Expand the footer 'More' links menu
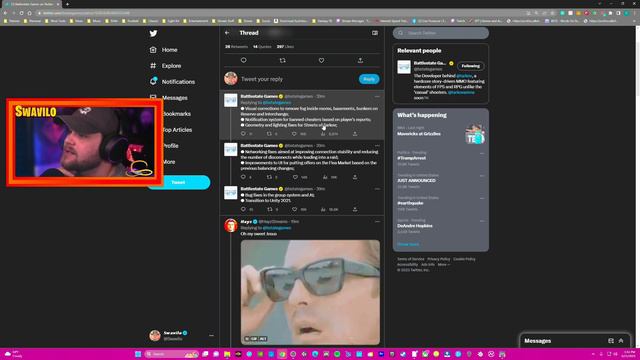640x360 pixels. (444, 264)
